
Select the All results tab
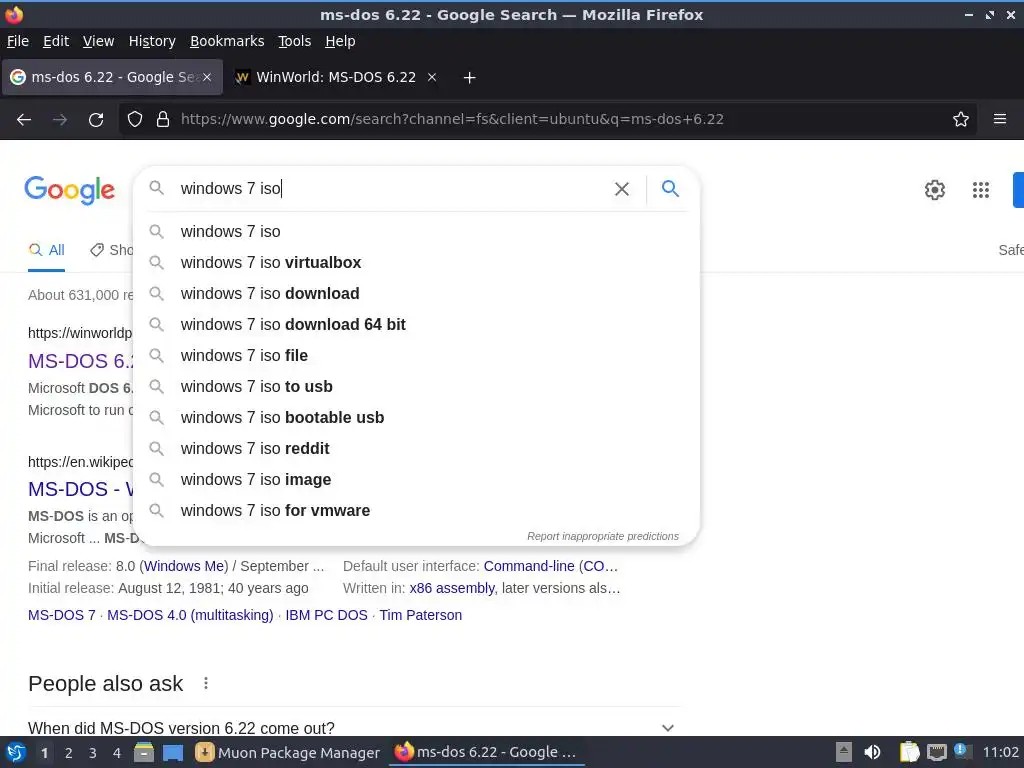pyautogui.click(x=46, y=250)
